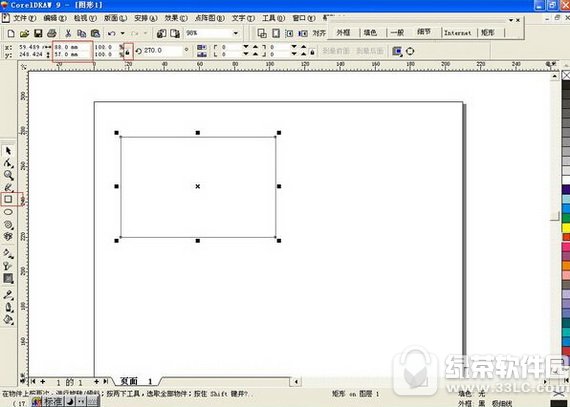Viewport: 570px width, 407px height.
Task: Select the Ellipse tool
Action: coord(8,212)
